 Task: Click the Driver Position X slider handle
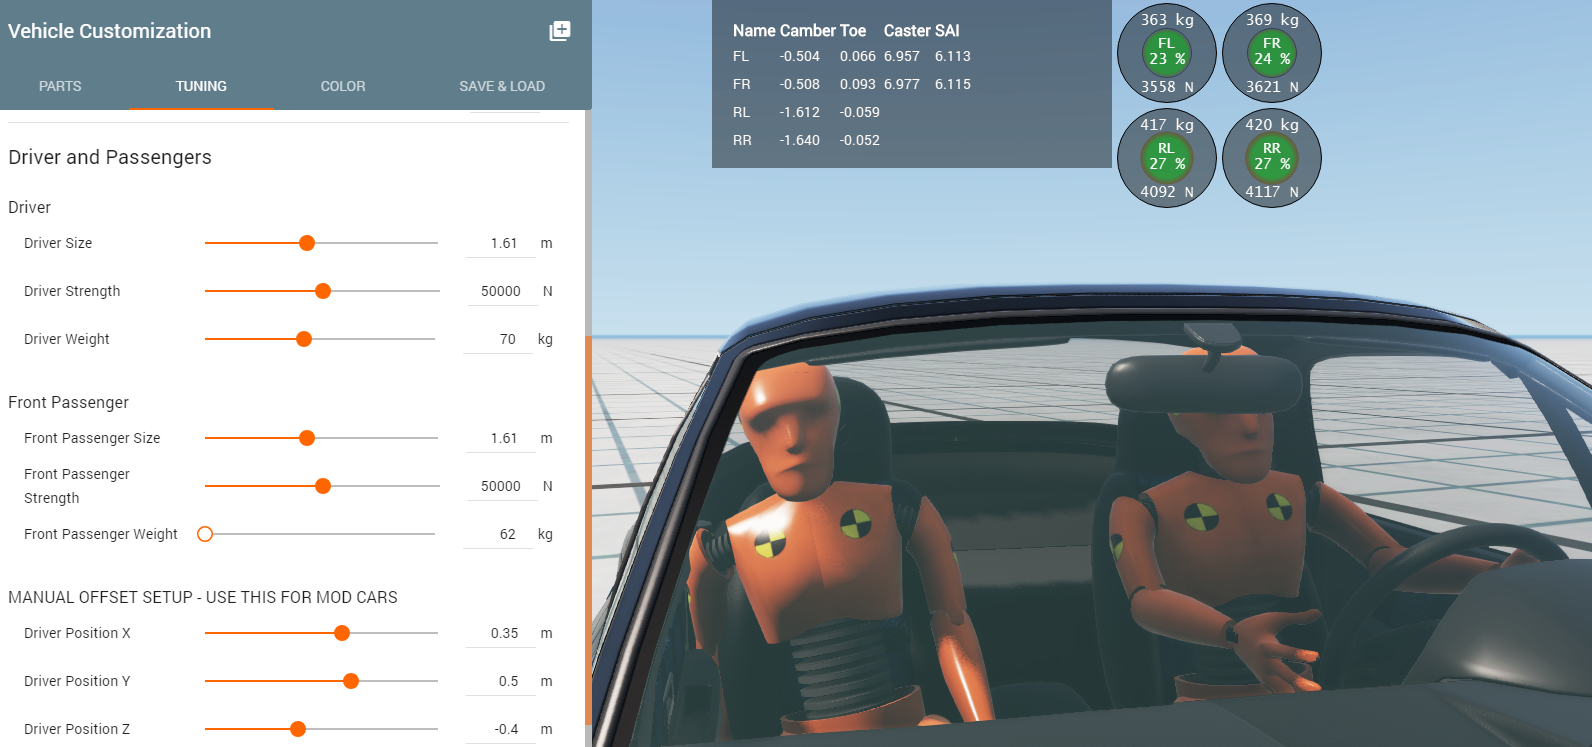[342, 633]
